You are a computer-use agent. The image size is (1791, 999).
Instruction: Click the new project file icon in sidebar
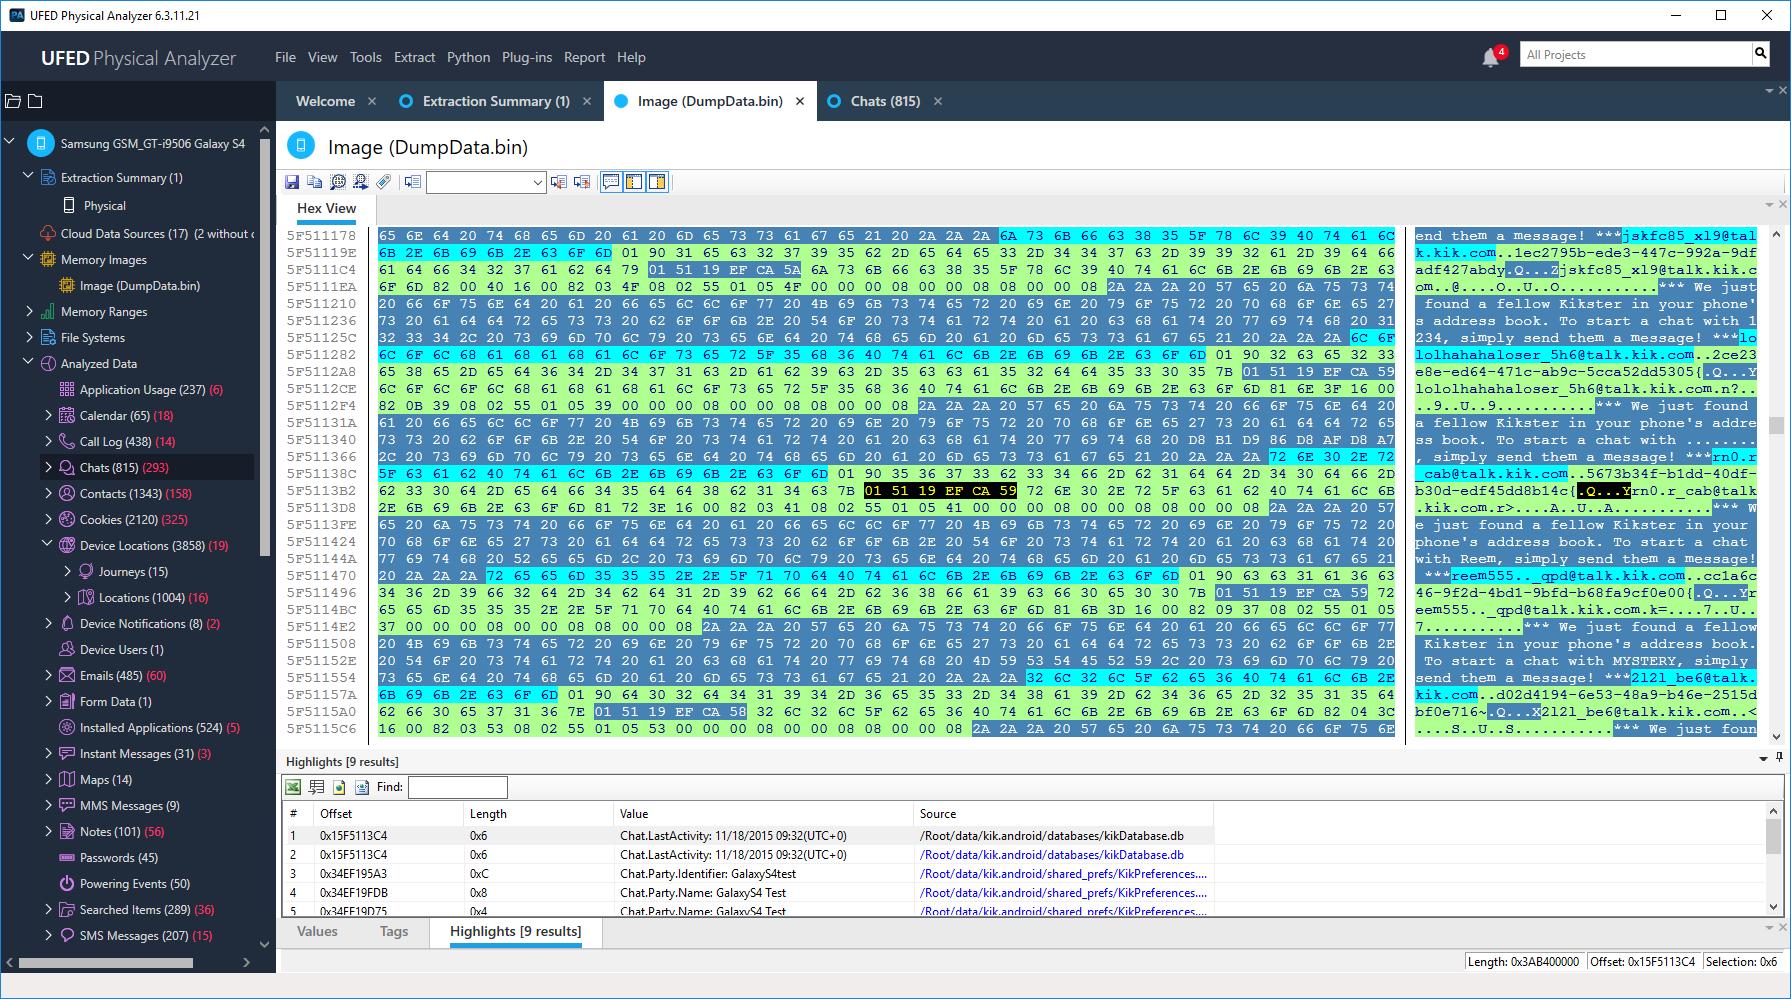(x=35, y=101)
